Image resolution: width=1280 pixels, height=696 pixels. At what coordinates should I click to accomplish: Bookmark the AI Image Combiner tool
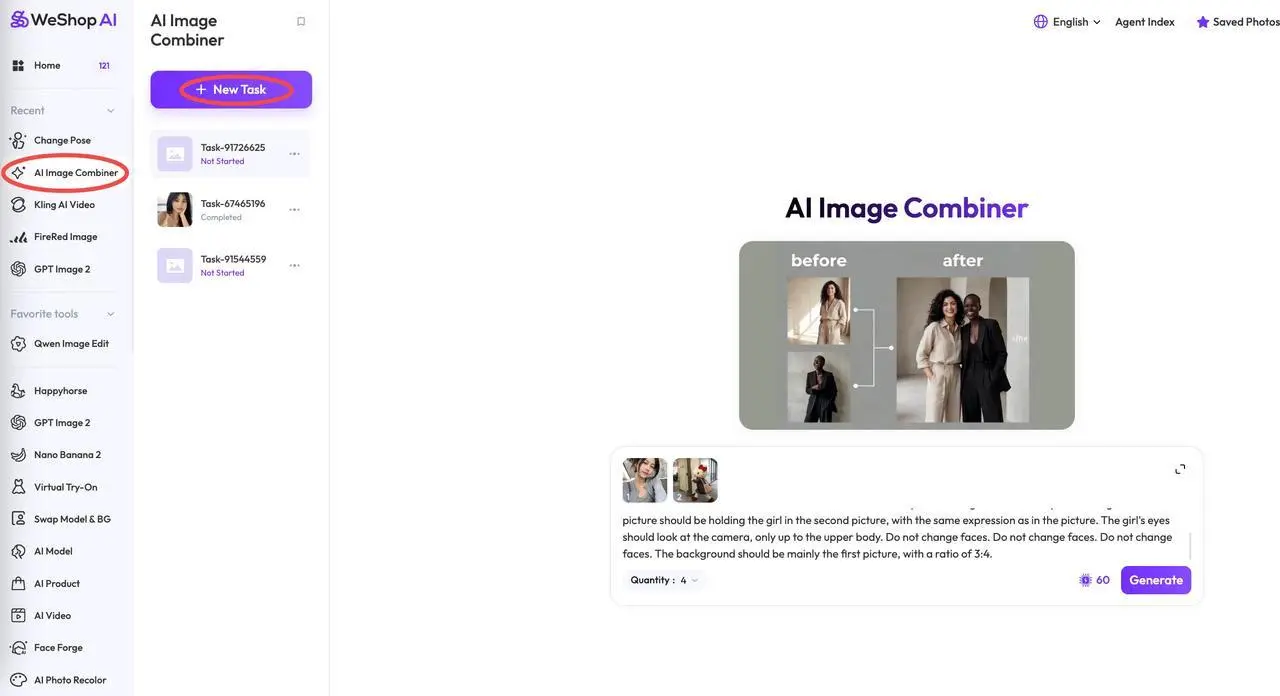tap(301, 21)
